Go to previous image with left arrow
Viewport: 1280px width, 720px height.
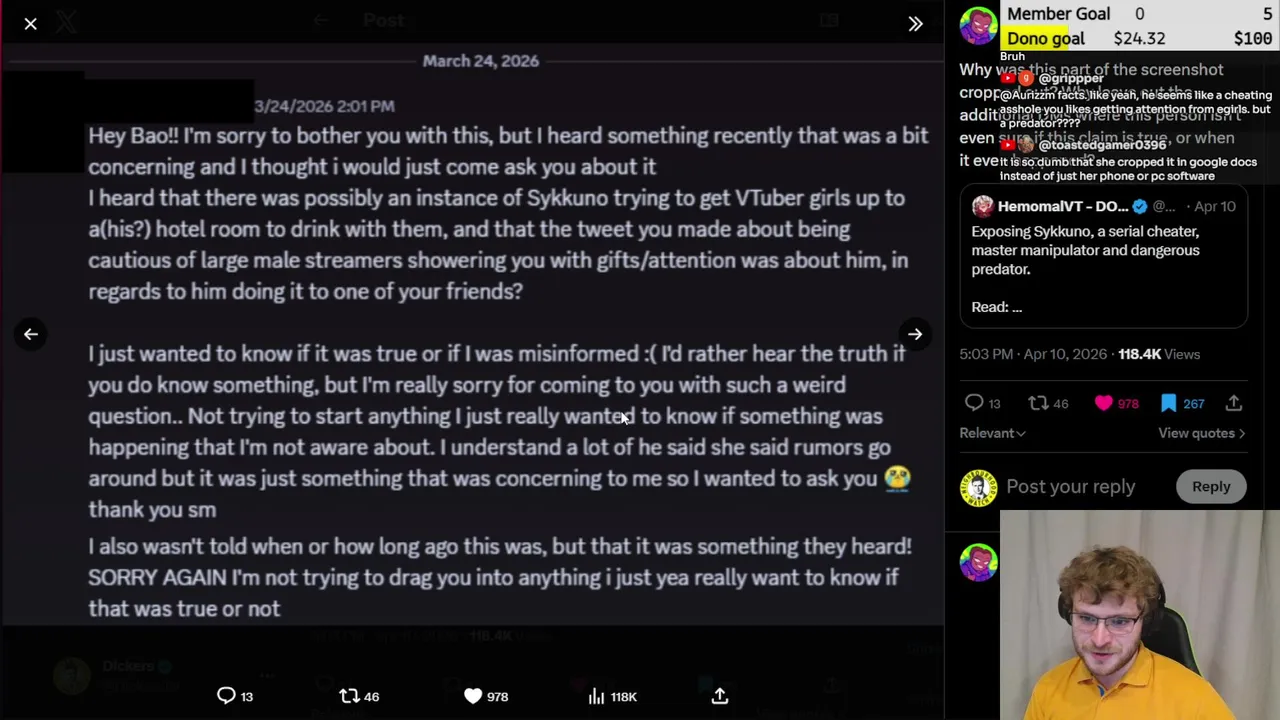(x=30, y=334)
